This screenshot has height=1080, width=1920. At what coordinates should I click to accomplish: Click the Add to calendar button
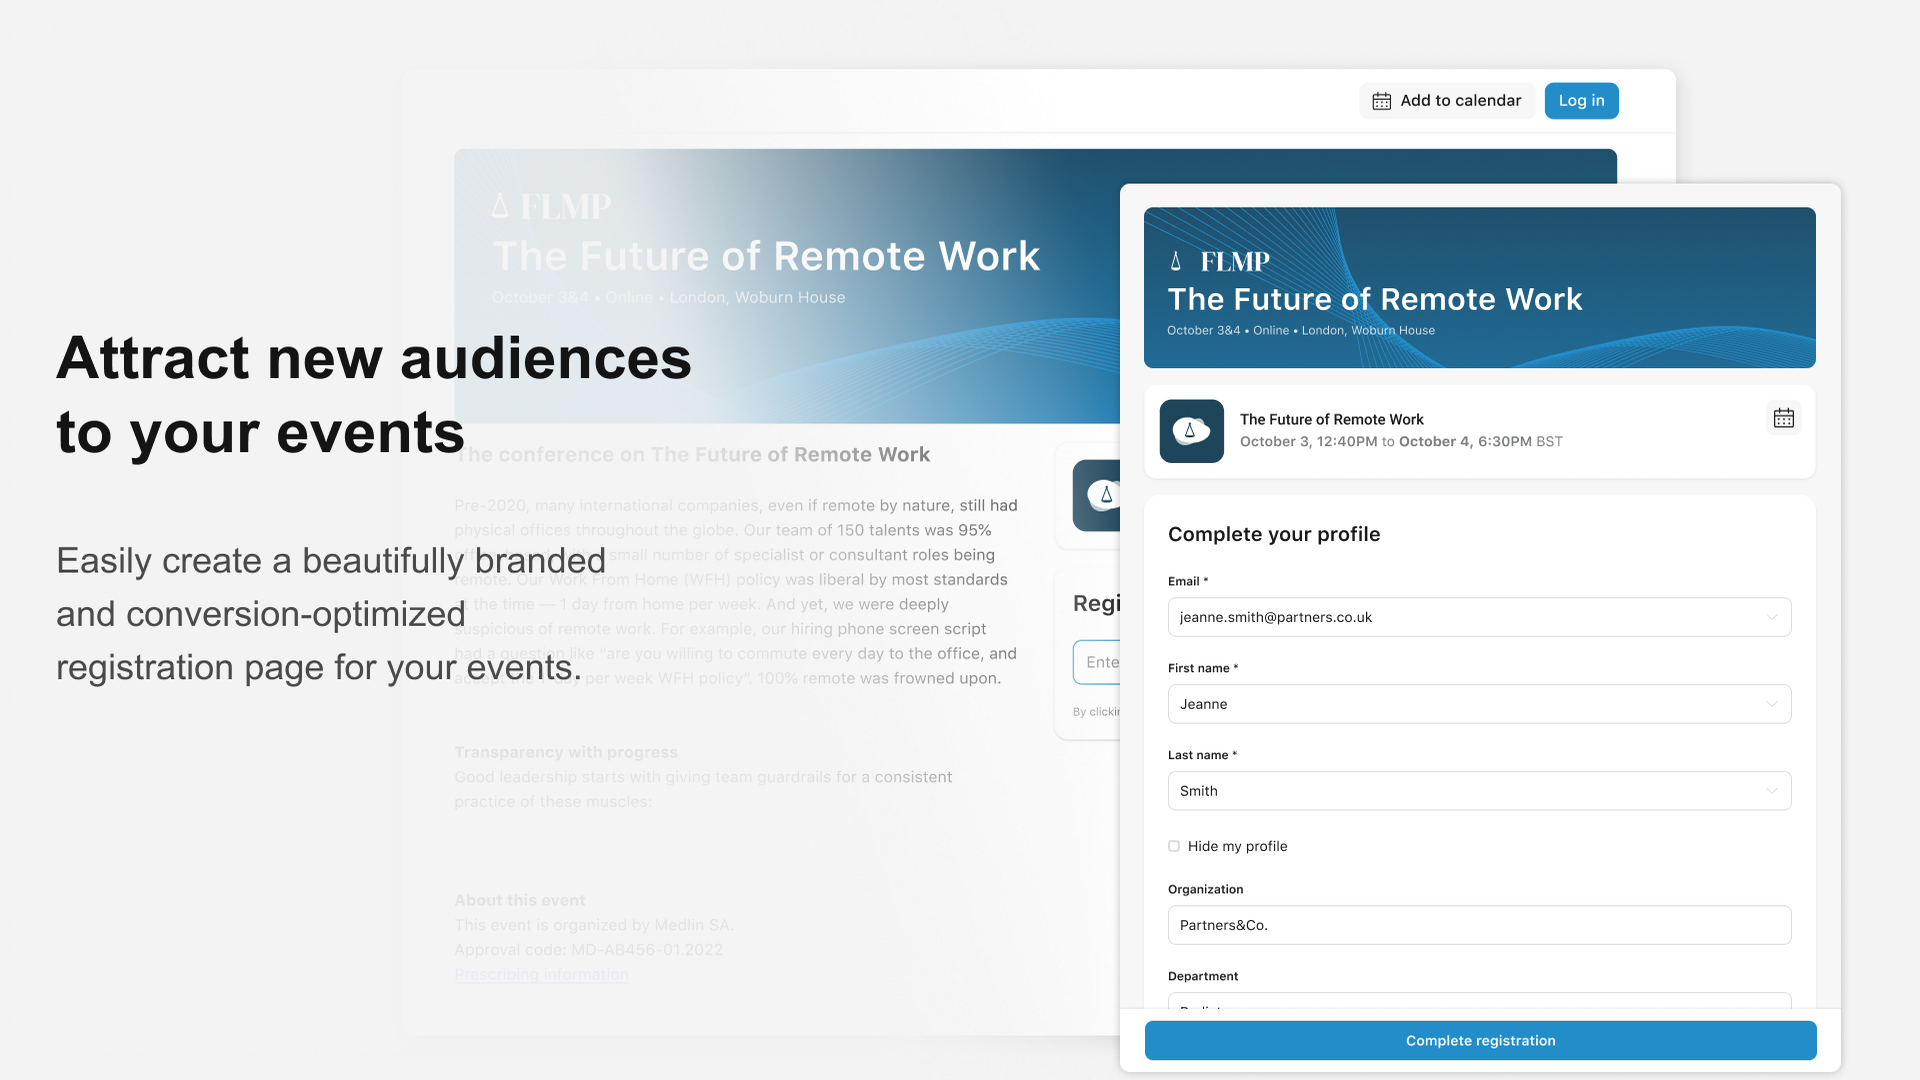[x=1446, y=100]
